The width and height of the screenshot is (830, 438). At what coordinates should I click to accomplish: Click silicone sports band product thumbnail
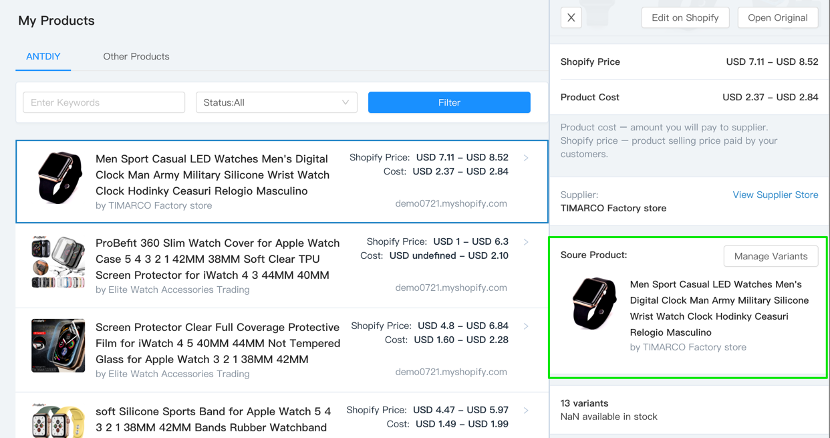click(x=58, y=421)
